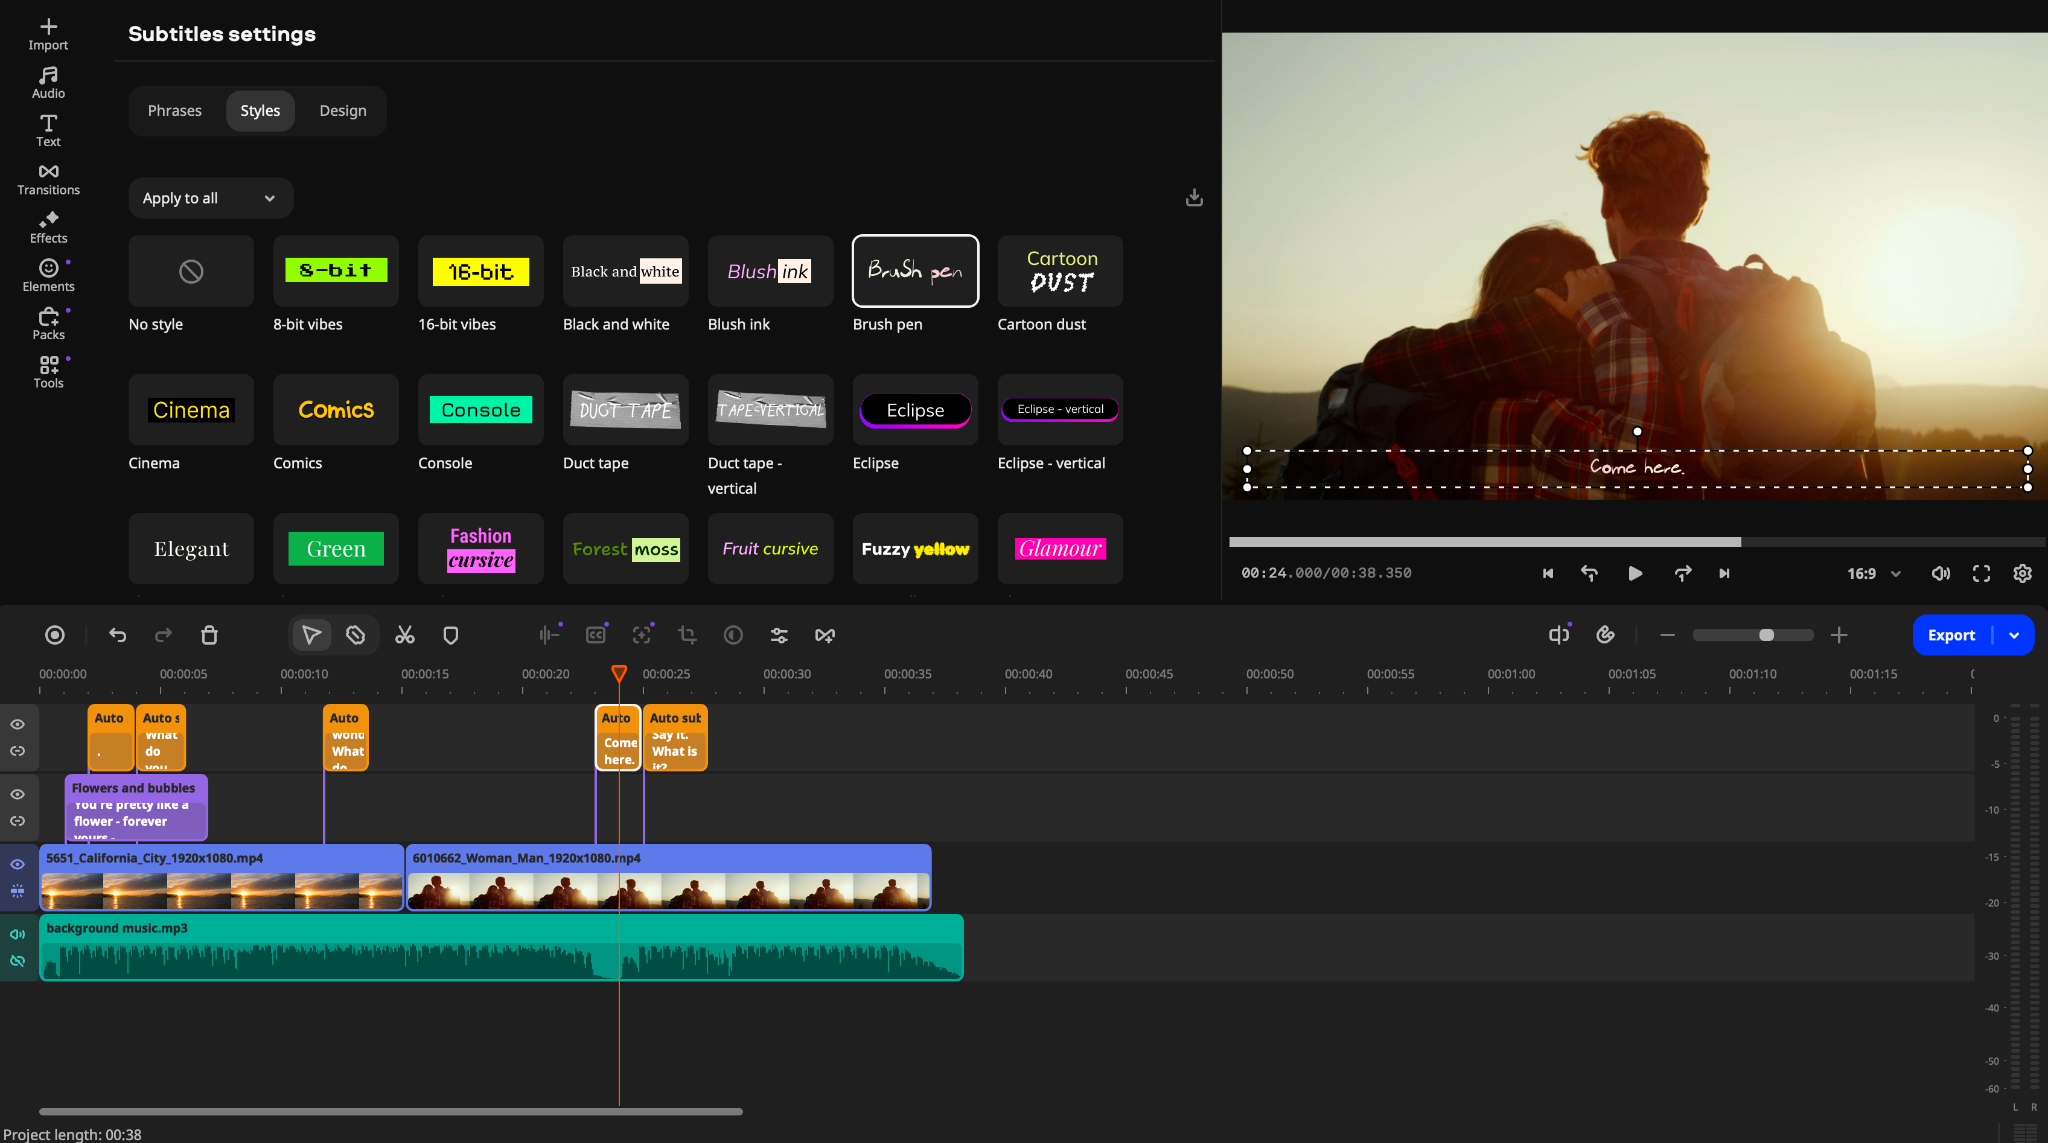Switch to the Phrases tab
2048x1143 pixels.
174,111
